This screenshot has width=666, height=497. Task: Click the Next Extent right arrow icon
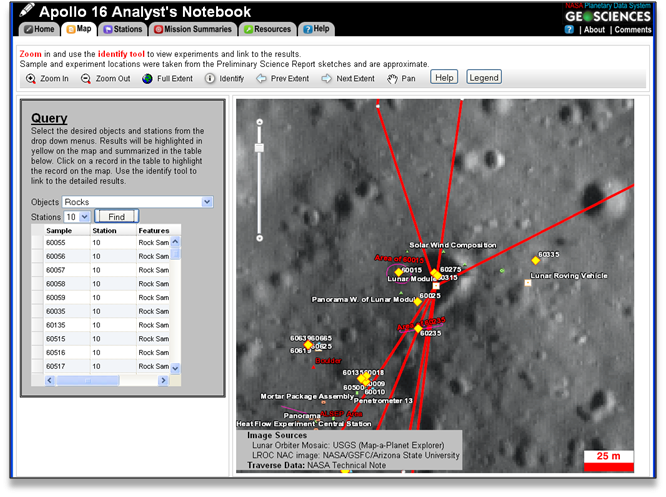pyautogui.click(x=326, y=79)
